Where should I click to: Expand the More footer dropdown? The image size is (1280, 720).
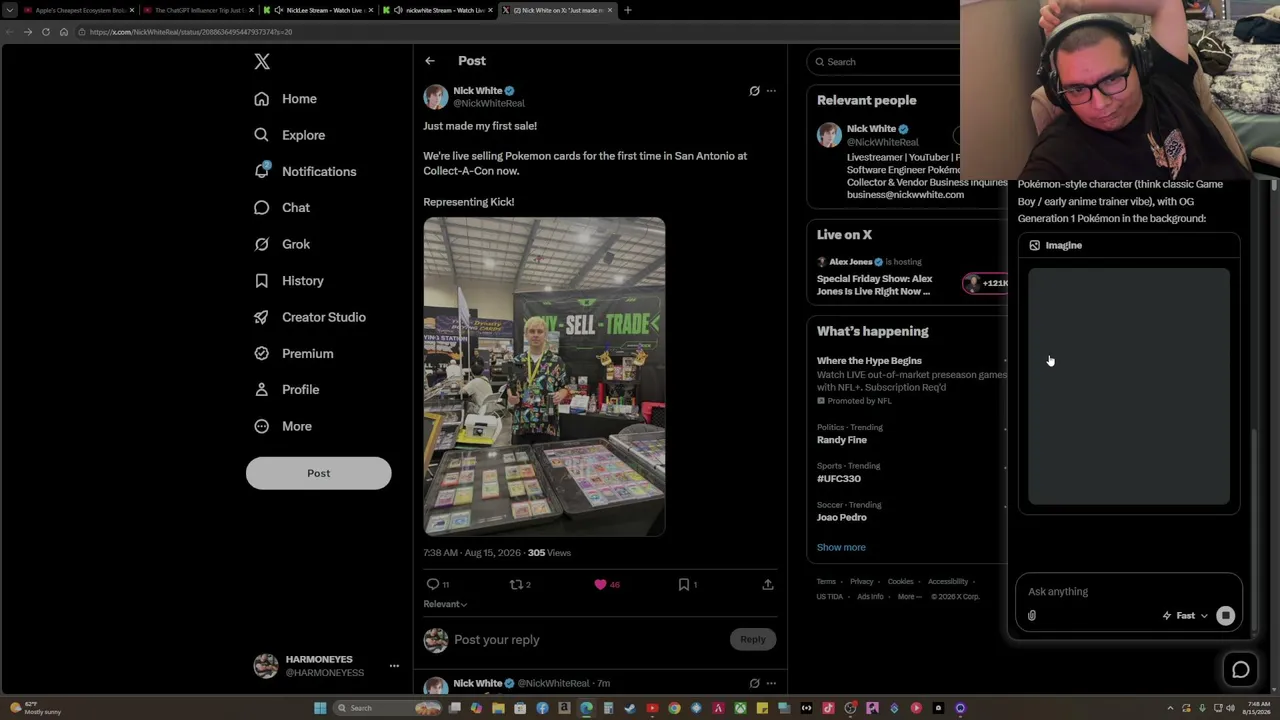point(909,597)
